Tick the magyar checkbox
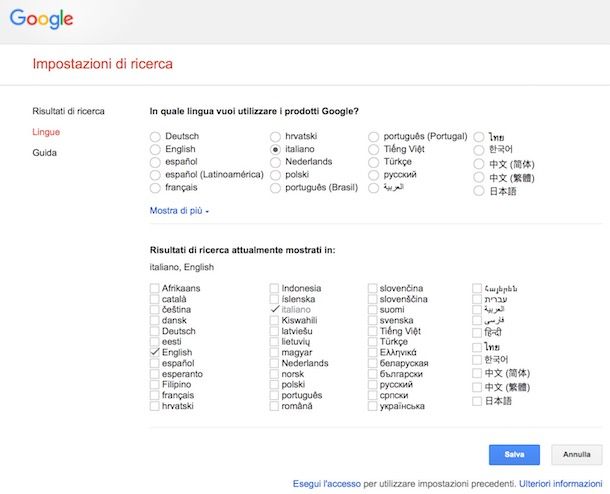 pyautogui.click(x=274, y=352)
